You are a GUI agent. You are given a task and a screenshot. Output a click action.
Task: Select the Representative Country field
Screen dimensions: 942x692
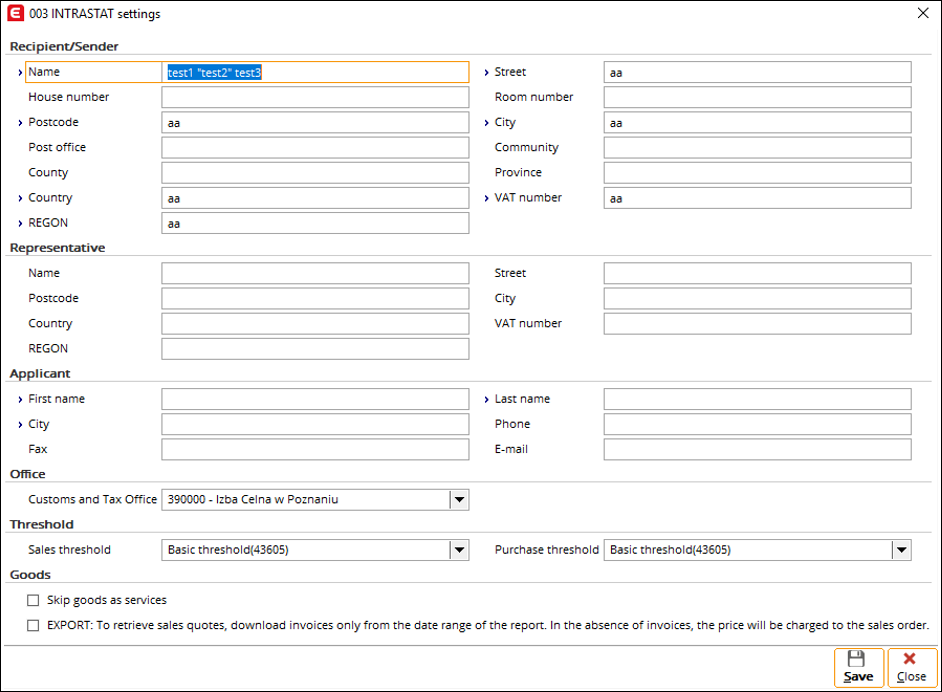pyautogui.click(x=315, y=324)
